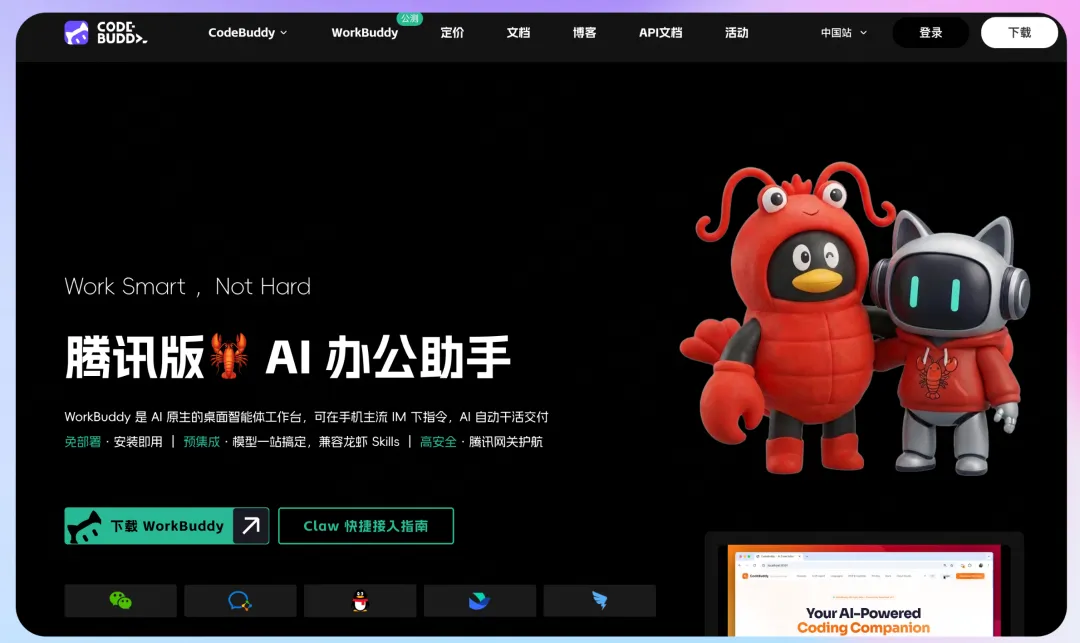
Task: Click the 登录 login button
Action: [931, 32]
